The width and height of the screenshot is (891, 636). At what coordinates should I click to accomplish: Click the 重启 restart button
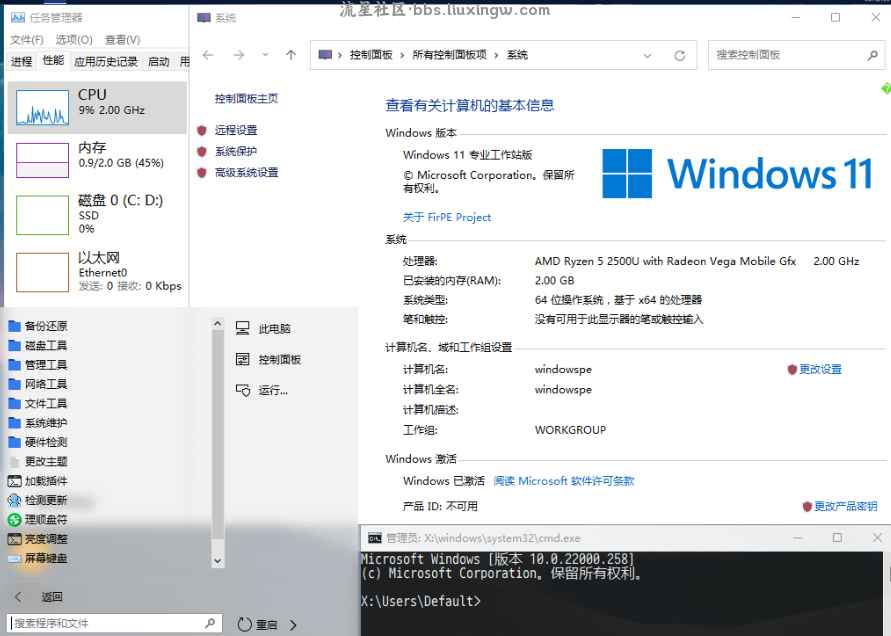click(257, 625)
